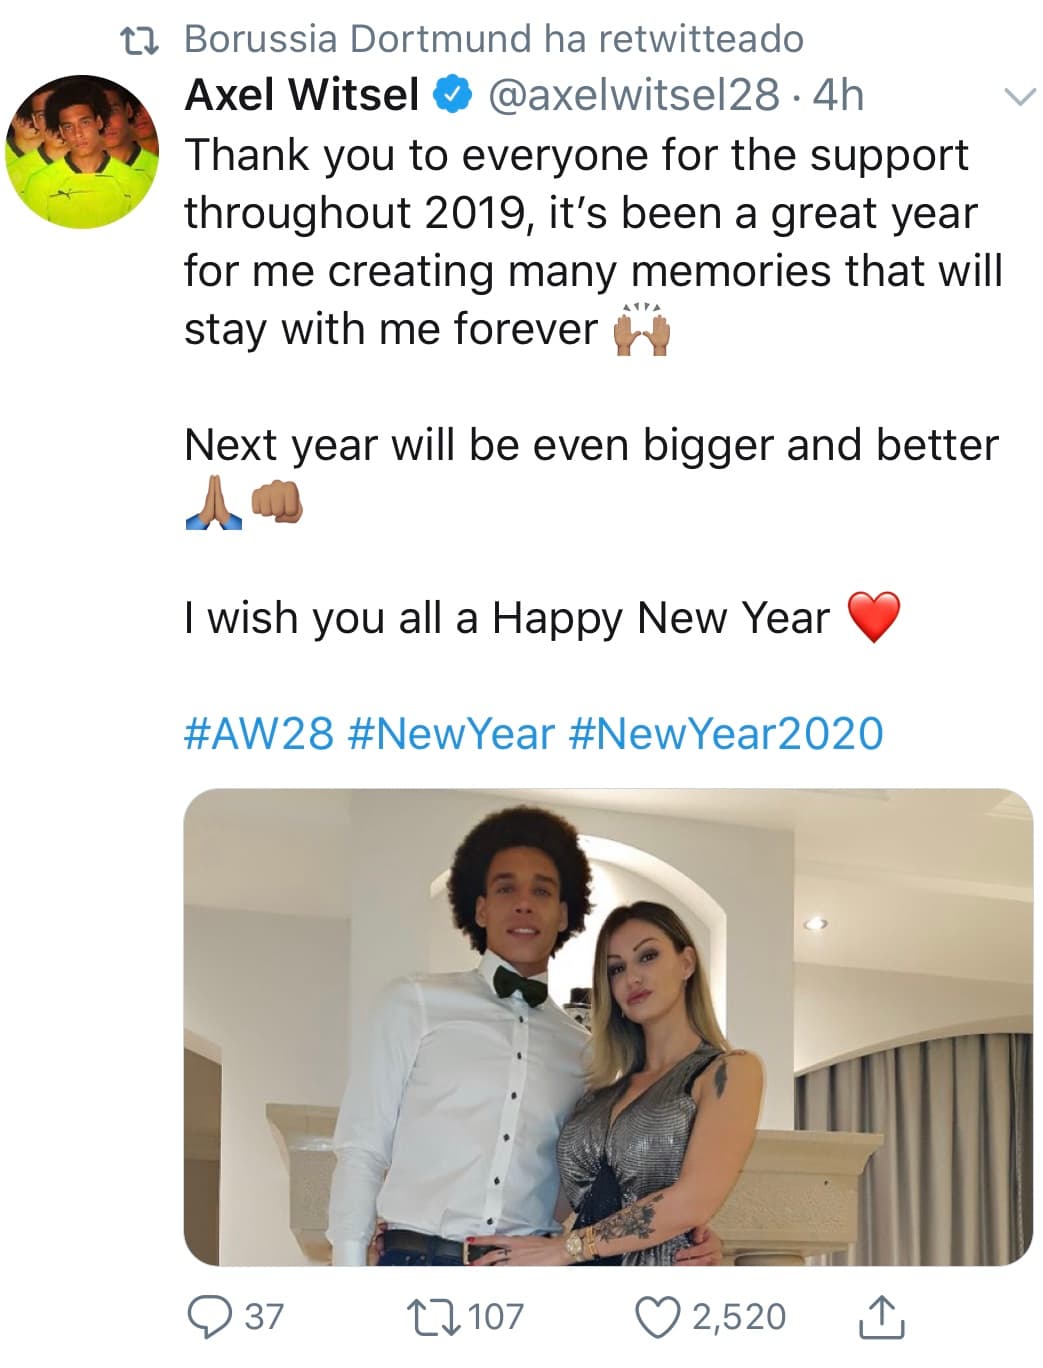The image size is (1043, 1368).
Task: Enlarge the attached couple photo
Action: coord(608,1026)
